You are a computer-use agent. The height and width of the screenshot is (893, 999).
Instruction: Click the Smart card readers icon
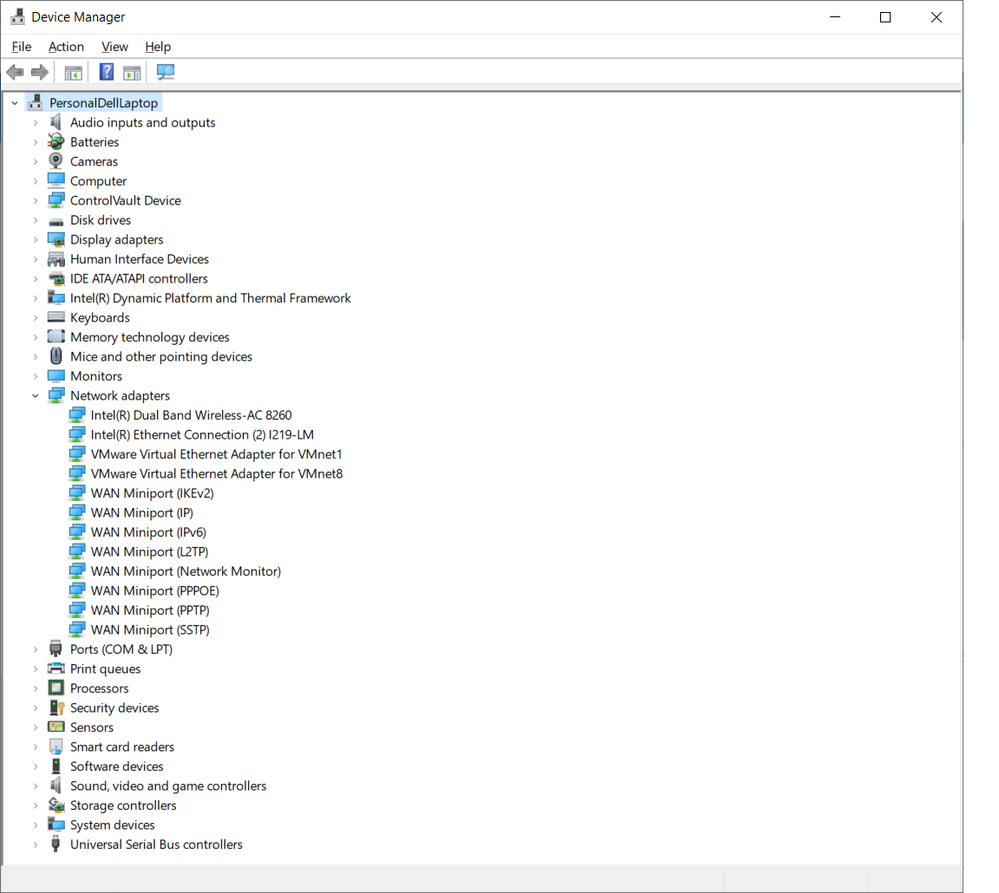56,747
